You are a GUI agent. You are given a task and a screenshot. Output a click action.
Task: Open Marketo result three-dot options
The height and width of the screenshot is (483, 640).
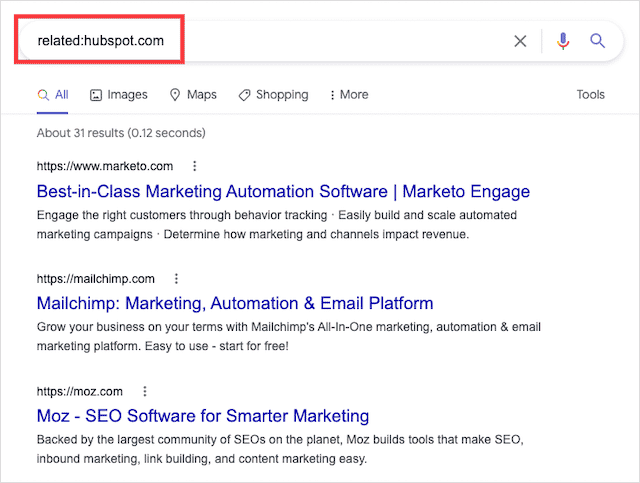(x=195, y=166)
